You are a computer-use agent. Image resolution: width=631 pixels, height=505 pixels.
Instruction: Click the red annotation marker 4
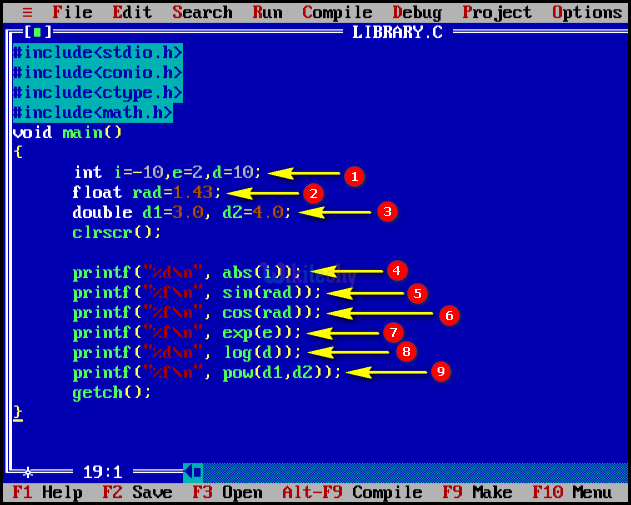coord(396,270)
